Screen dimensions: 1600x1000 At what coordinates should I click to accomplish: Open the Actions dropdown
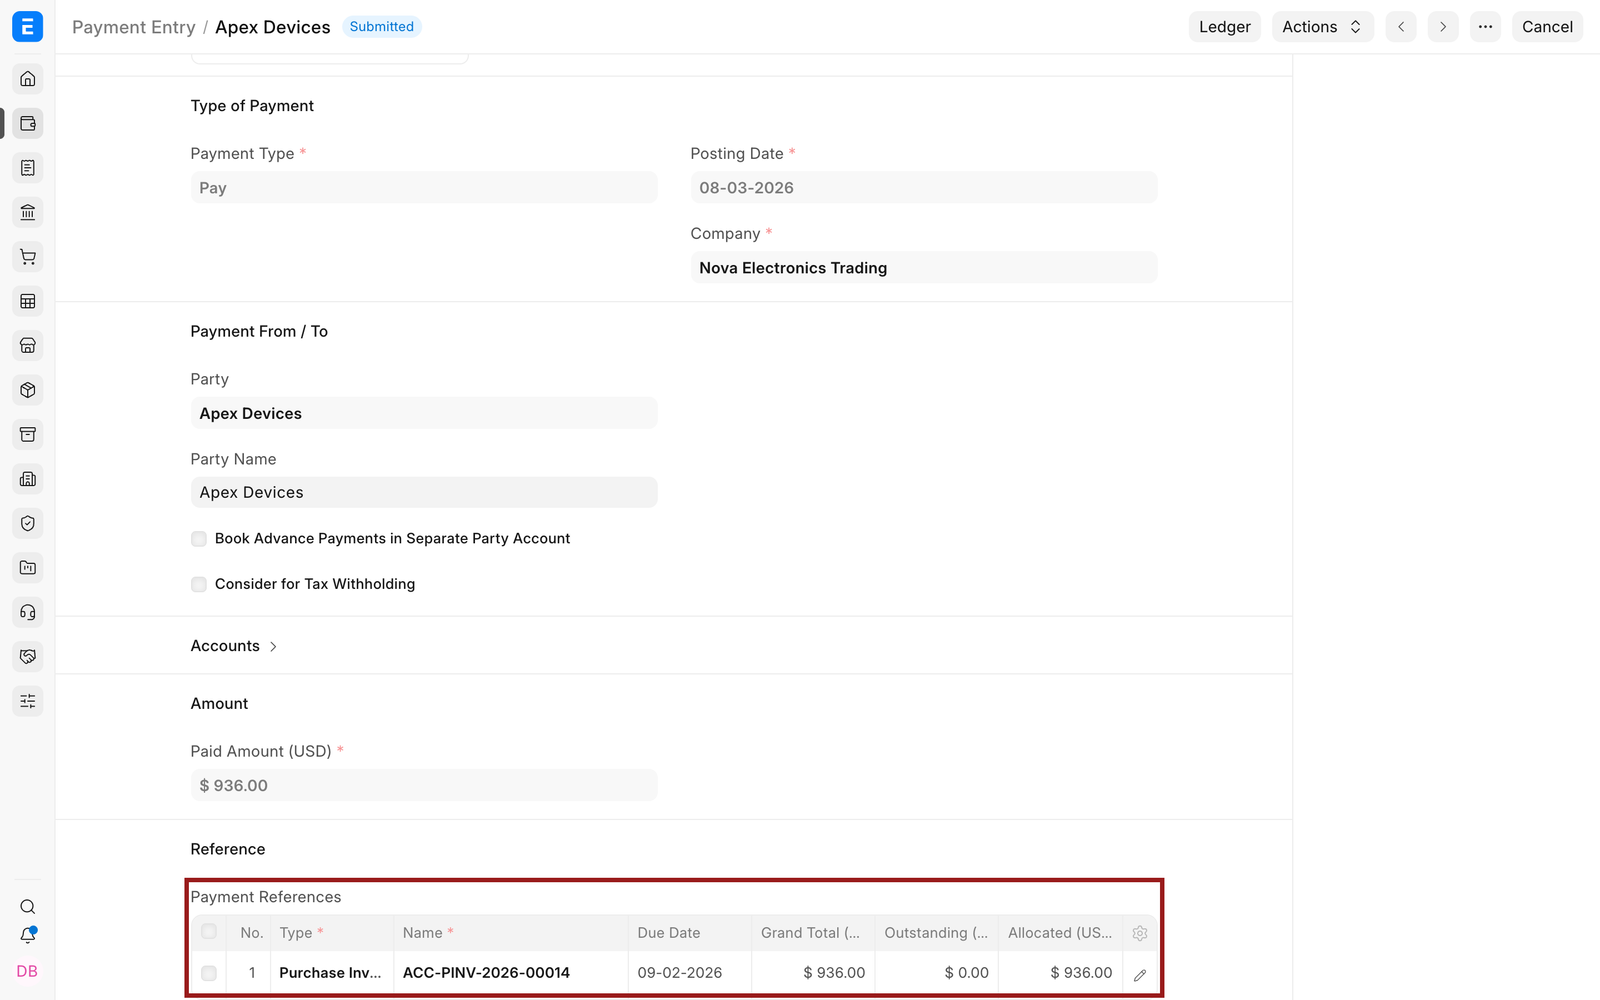[x=1322, y=27]
